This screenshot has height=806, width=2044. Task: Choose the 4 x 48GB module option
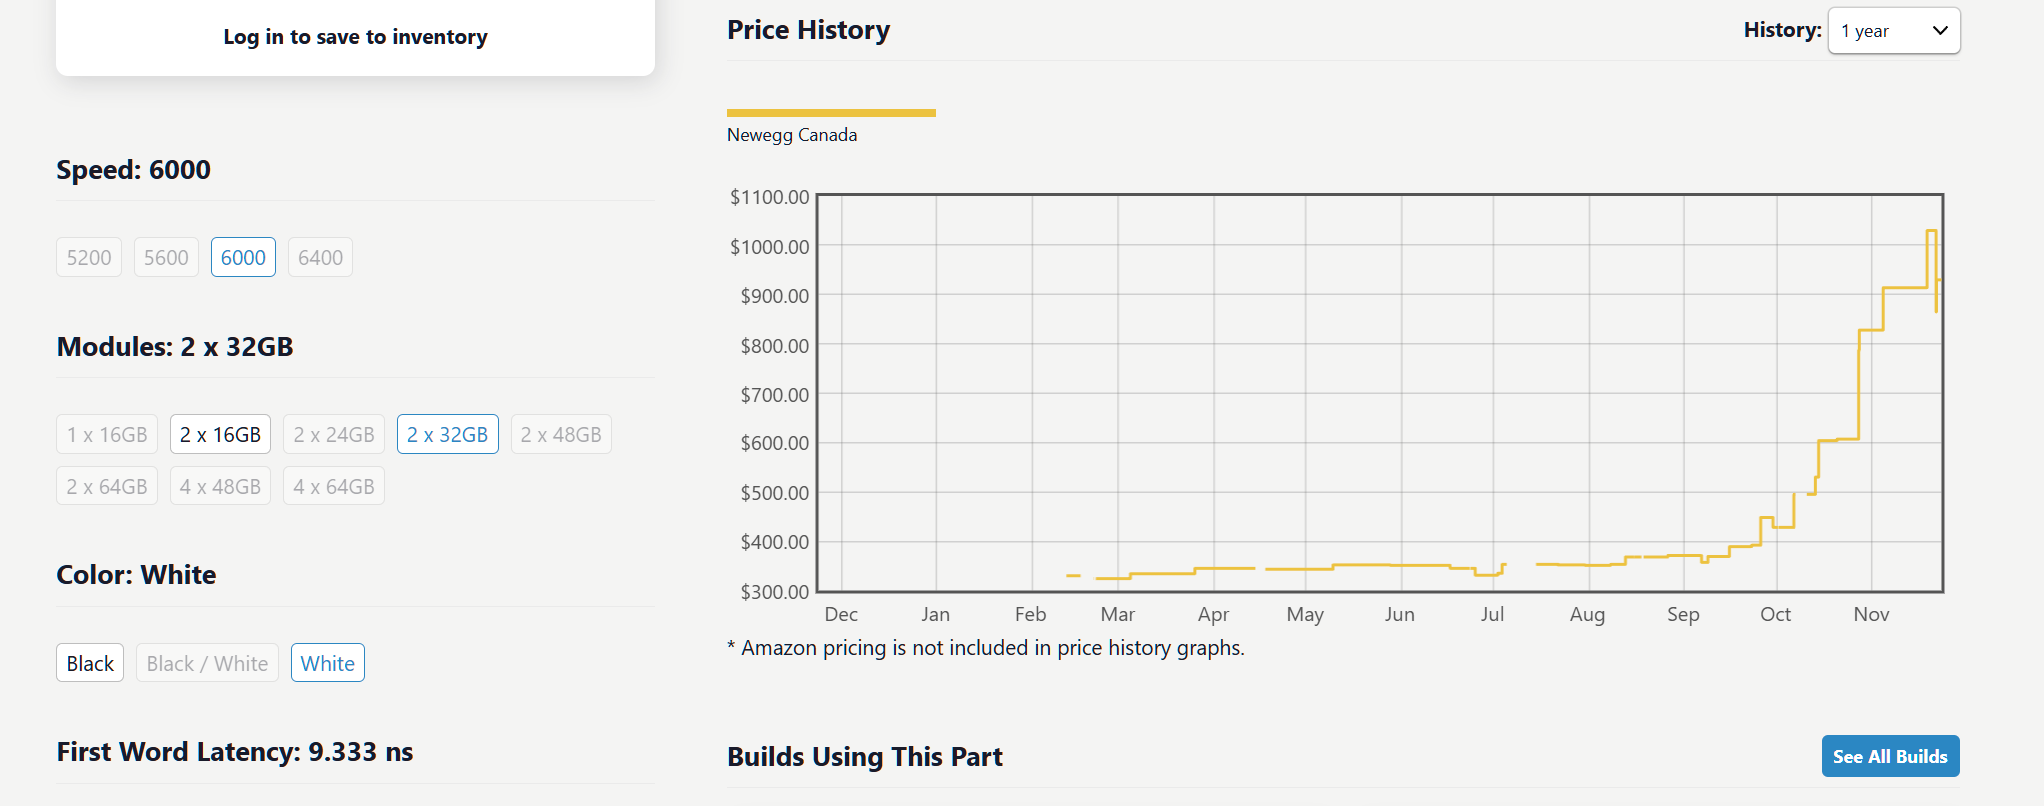220,487
